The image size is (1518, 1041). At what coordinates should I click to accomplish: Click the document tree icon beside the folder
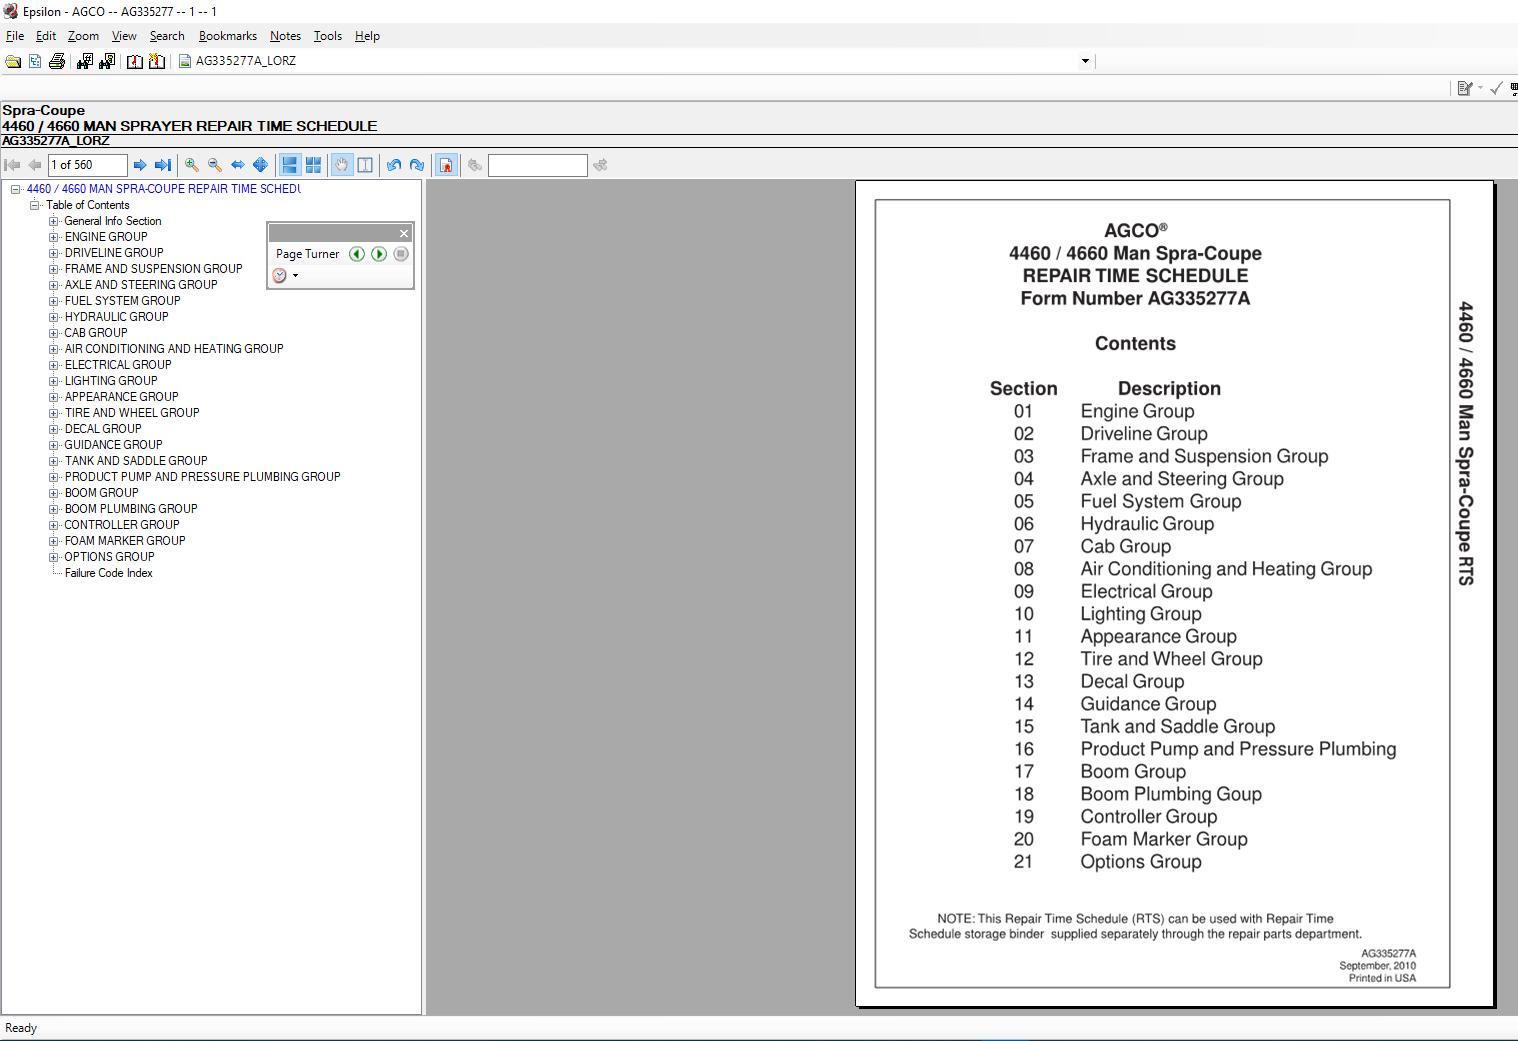coord(35,61)
